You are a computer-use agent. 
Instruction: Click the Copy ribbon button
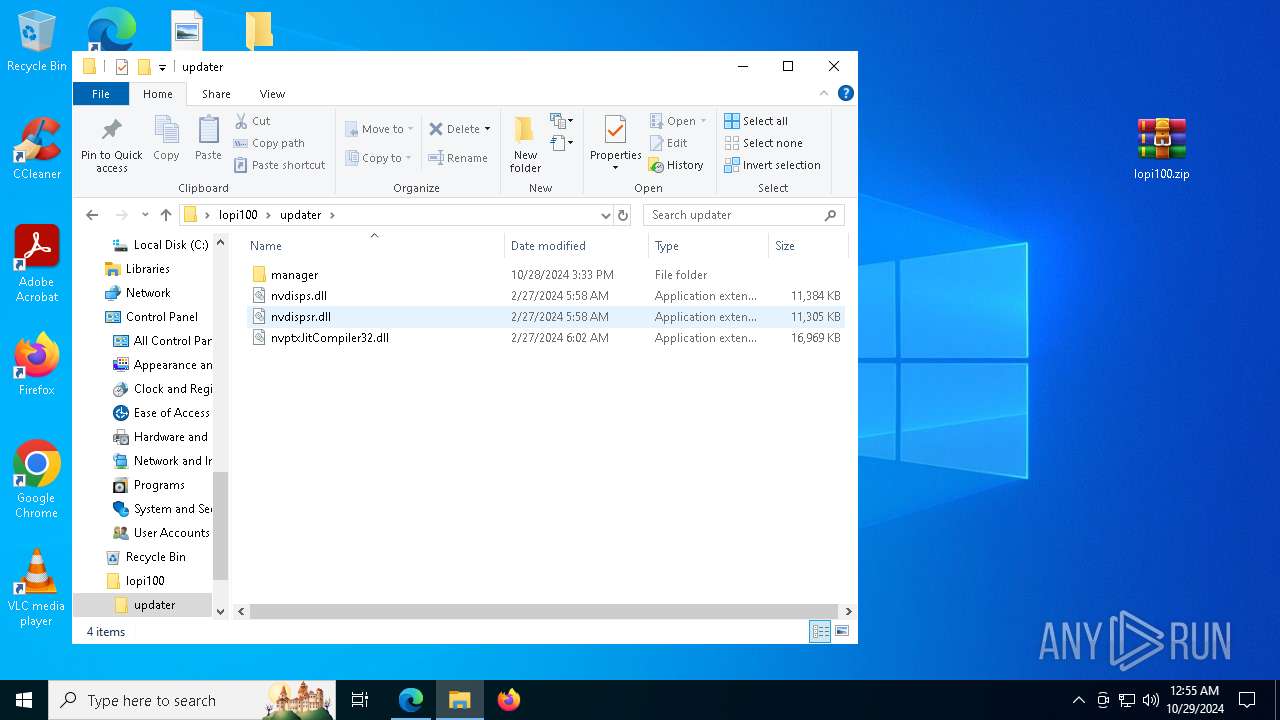click(166, 138)
